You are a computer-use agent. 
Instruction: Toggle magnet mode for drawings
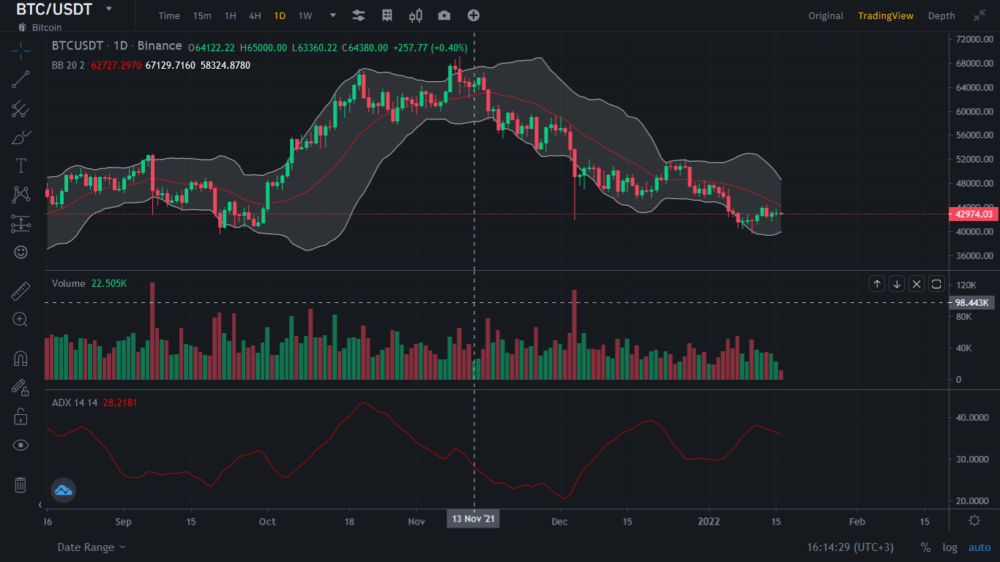(x=20, y=358)
